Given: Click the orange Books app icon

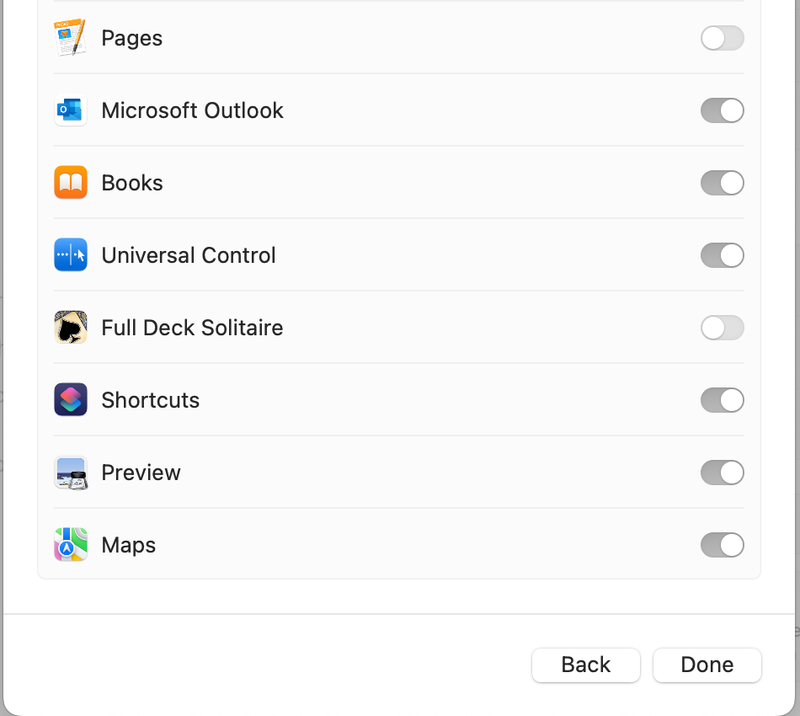Looking at the screenshot, I should tap(70, 183).
